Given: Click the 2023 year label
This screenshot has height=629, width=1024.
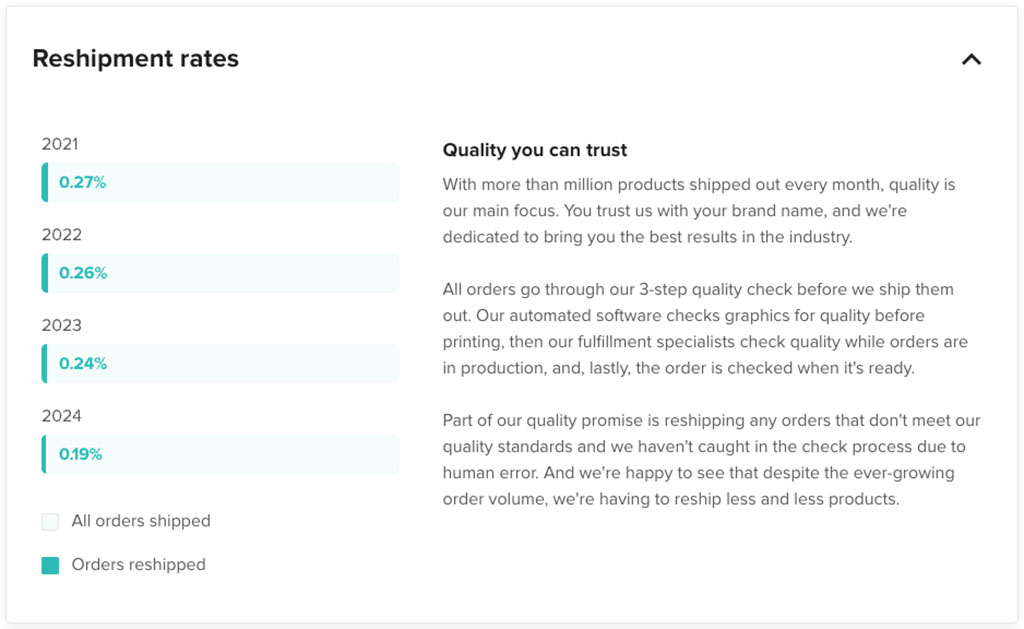Looking at the screenshot, I should tap(61, 325).
